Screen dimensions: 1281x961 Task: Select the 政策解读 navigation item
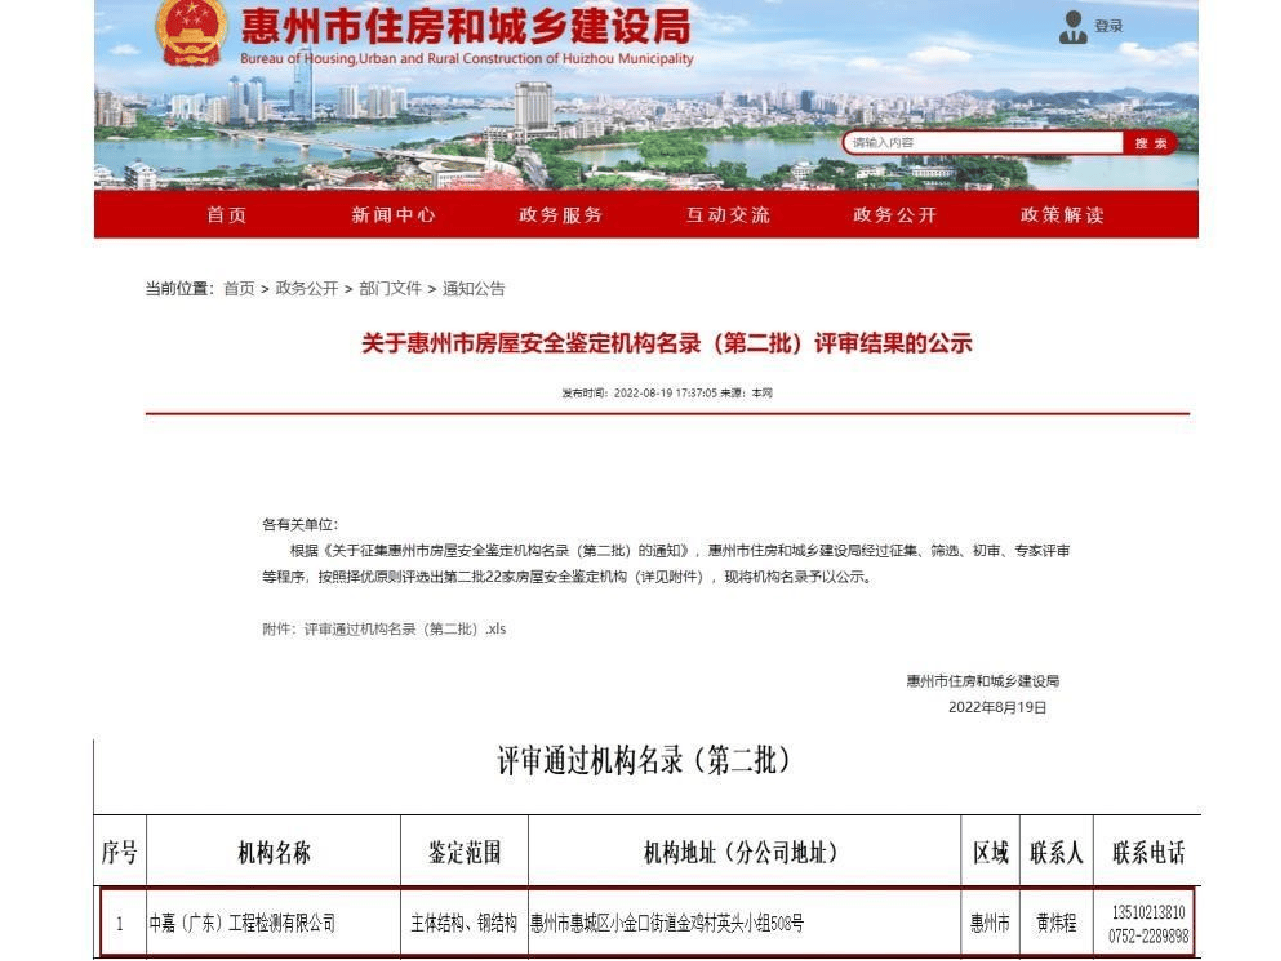(x=1061, y=215)
